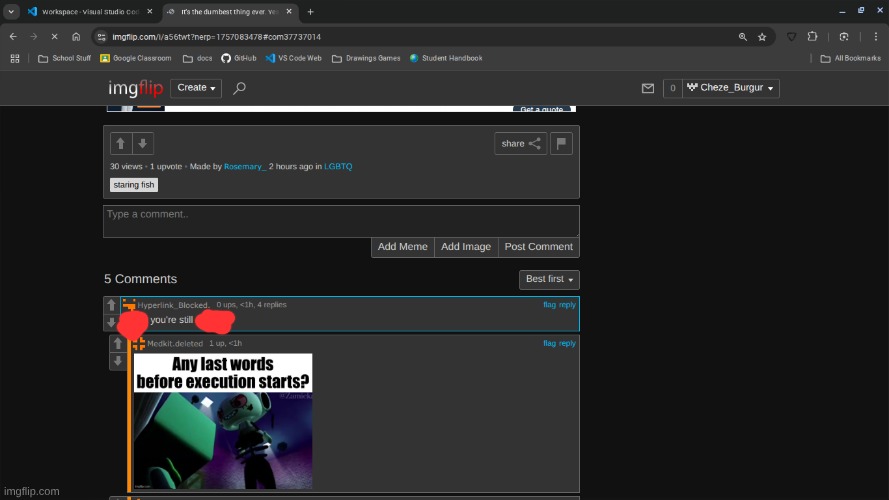Open the screenshot tool icon in the browser toolbar
This screenshot has height=500, width=889.
[x=844, y=37]
